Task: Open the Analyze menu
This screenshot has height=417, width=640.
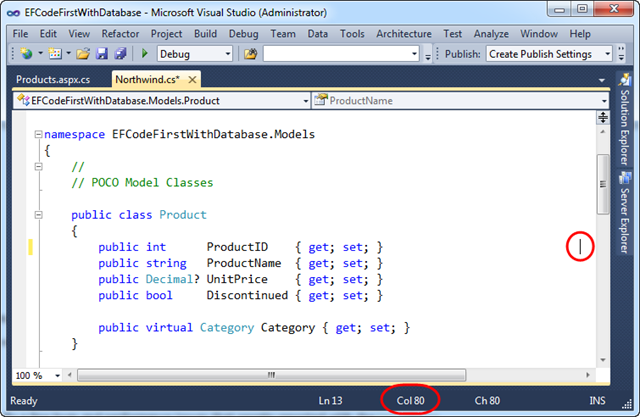Action: [x=491, y=34]
